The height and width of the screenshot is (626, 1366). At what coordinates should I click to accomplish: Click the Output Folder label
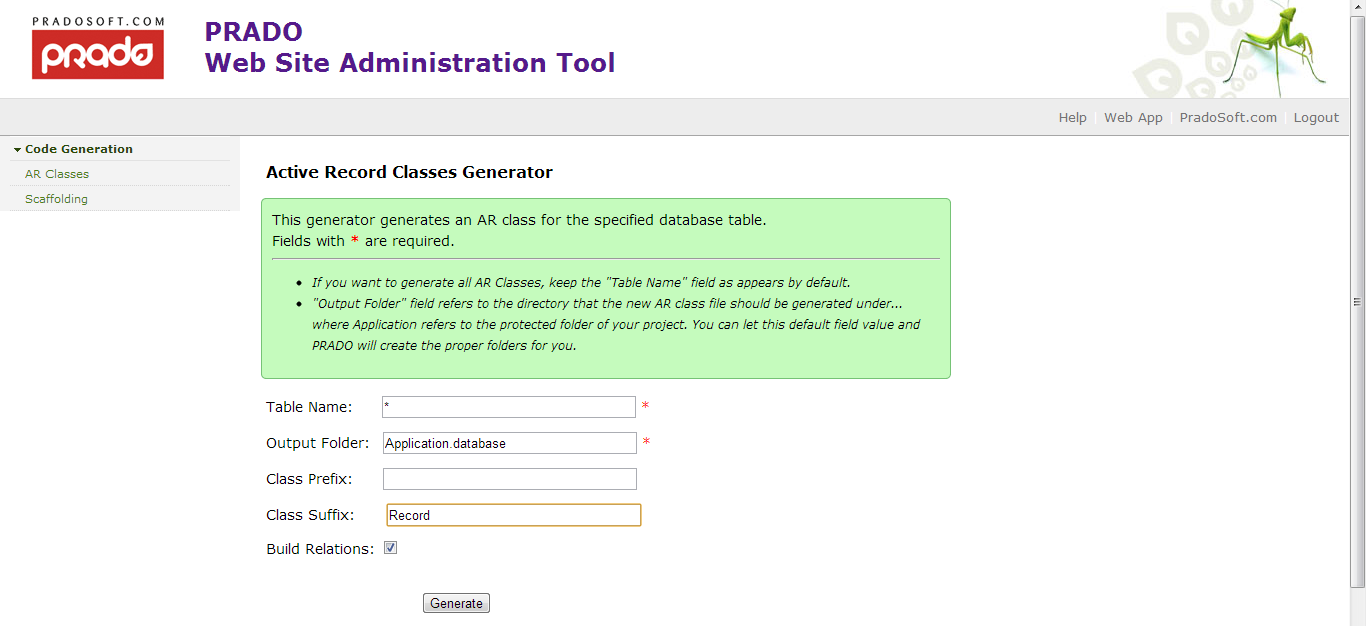click(x=318, y=443)
